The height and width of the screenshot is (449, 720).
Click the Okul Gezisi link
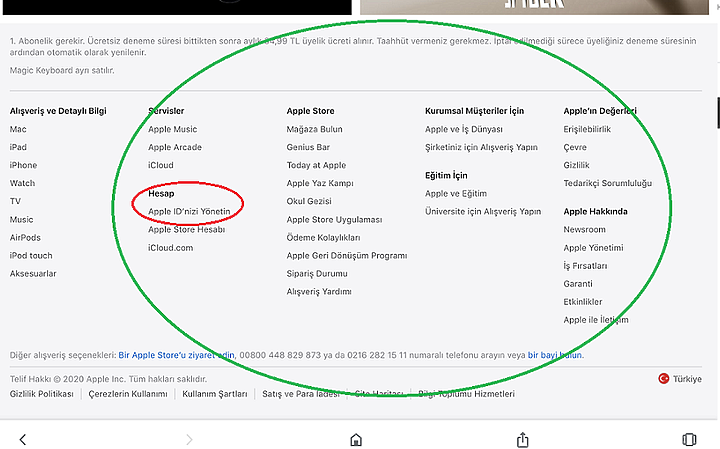point(309,201)
